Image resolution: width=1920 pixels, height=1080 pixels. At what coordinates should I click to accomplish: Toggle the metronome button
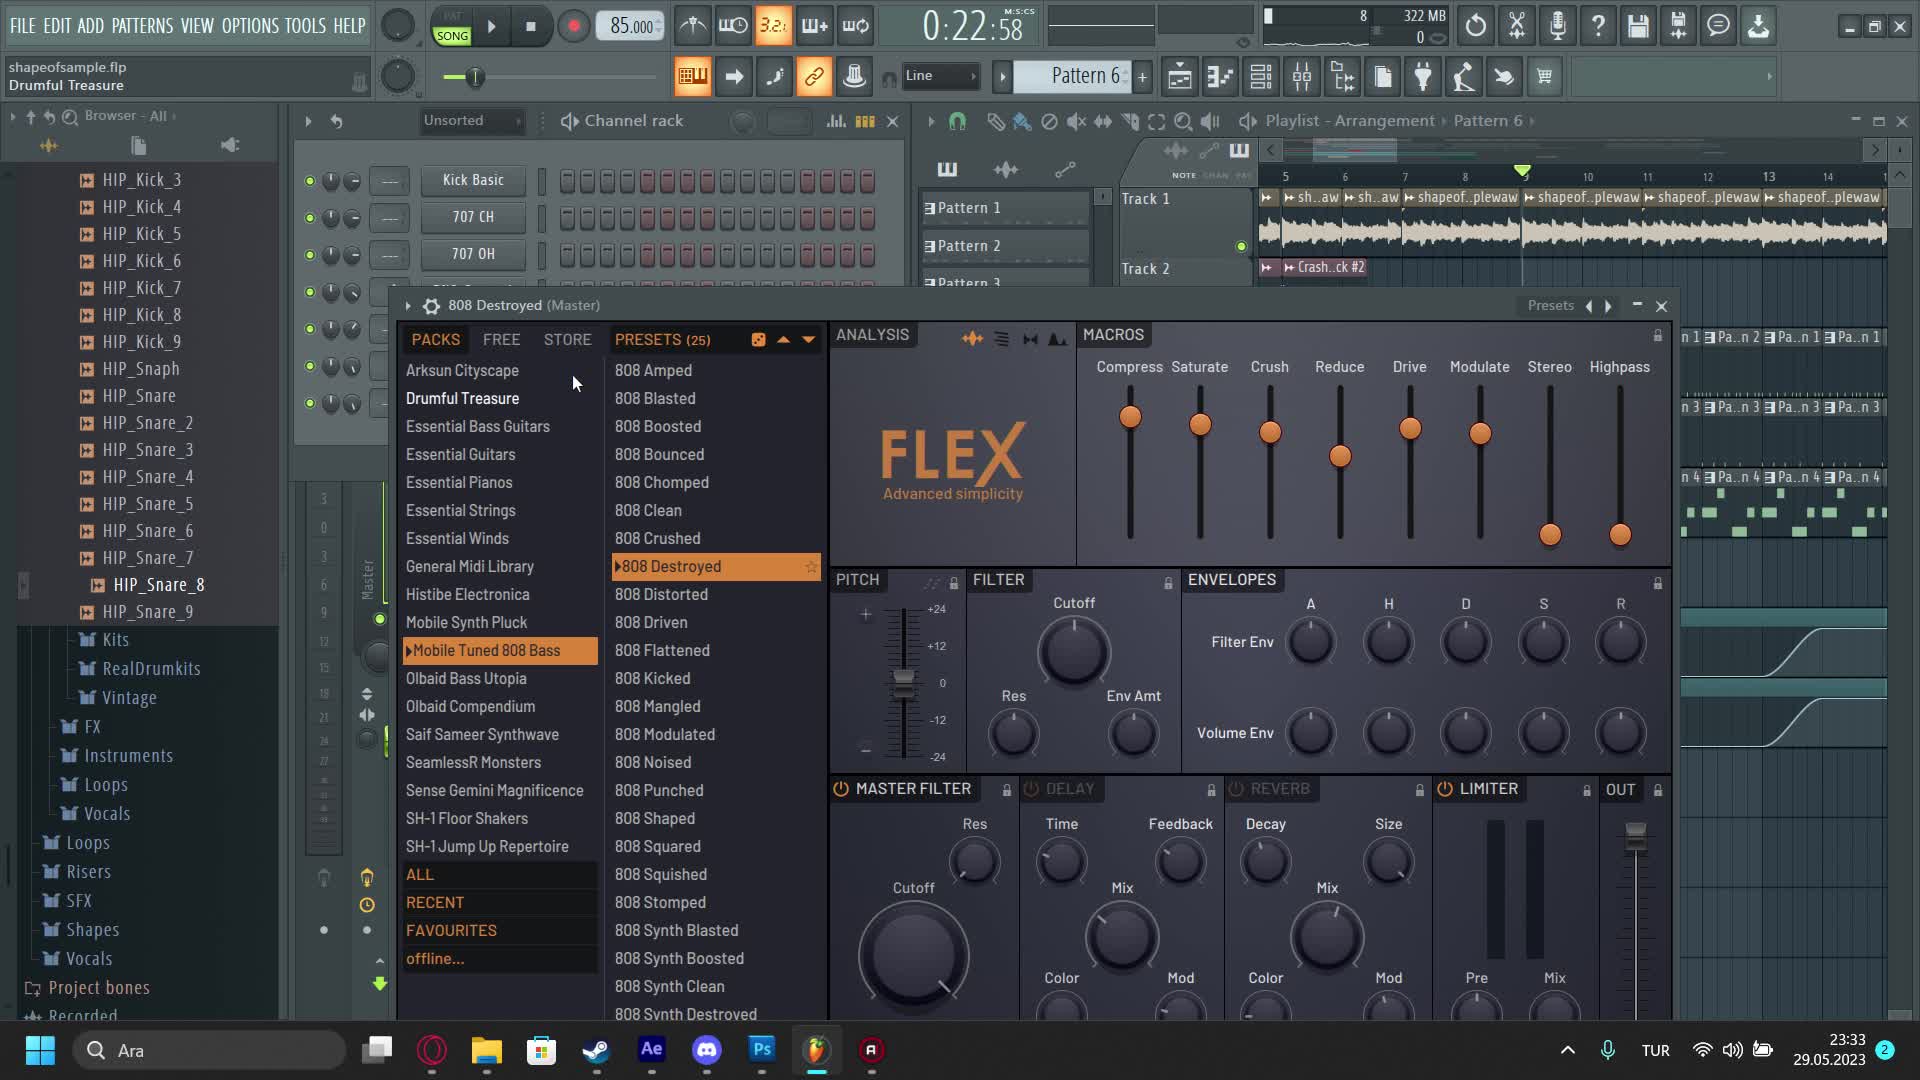[x=693, y=26]
